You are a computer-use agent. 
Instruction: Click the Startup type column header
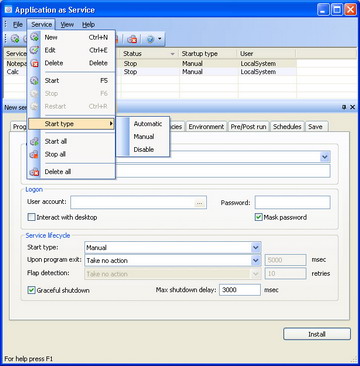(x=209, y=54)
